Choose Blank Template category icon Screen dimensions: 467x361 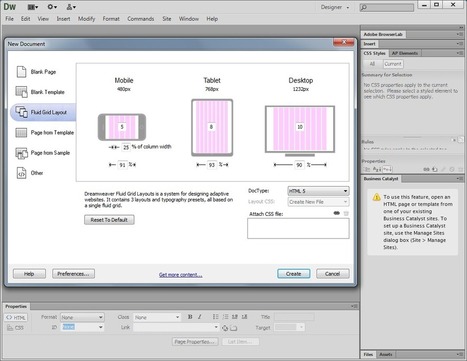coord(21,92)
